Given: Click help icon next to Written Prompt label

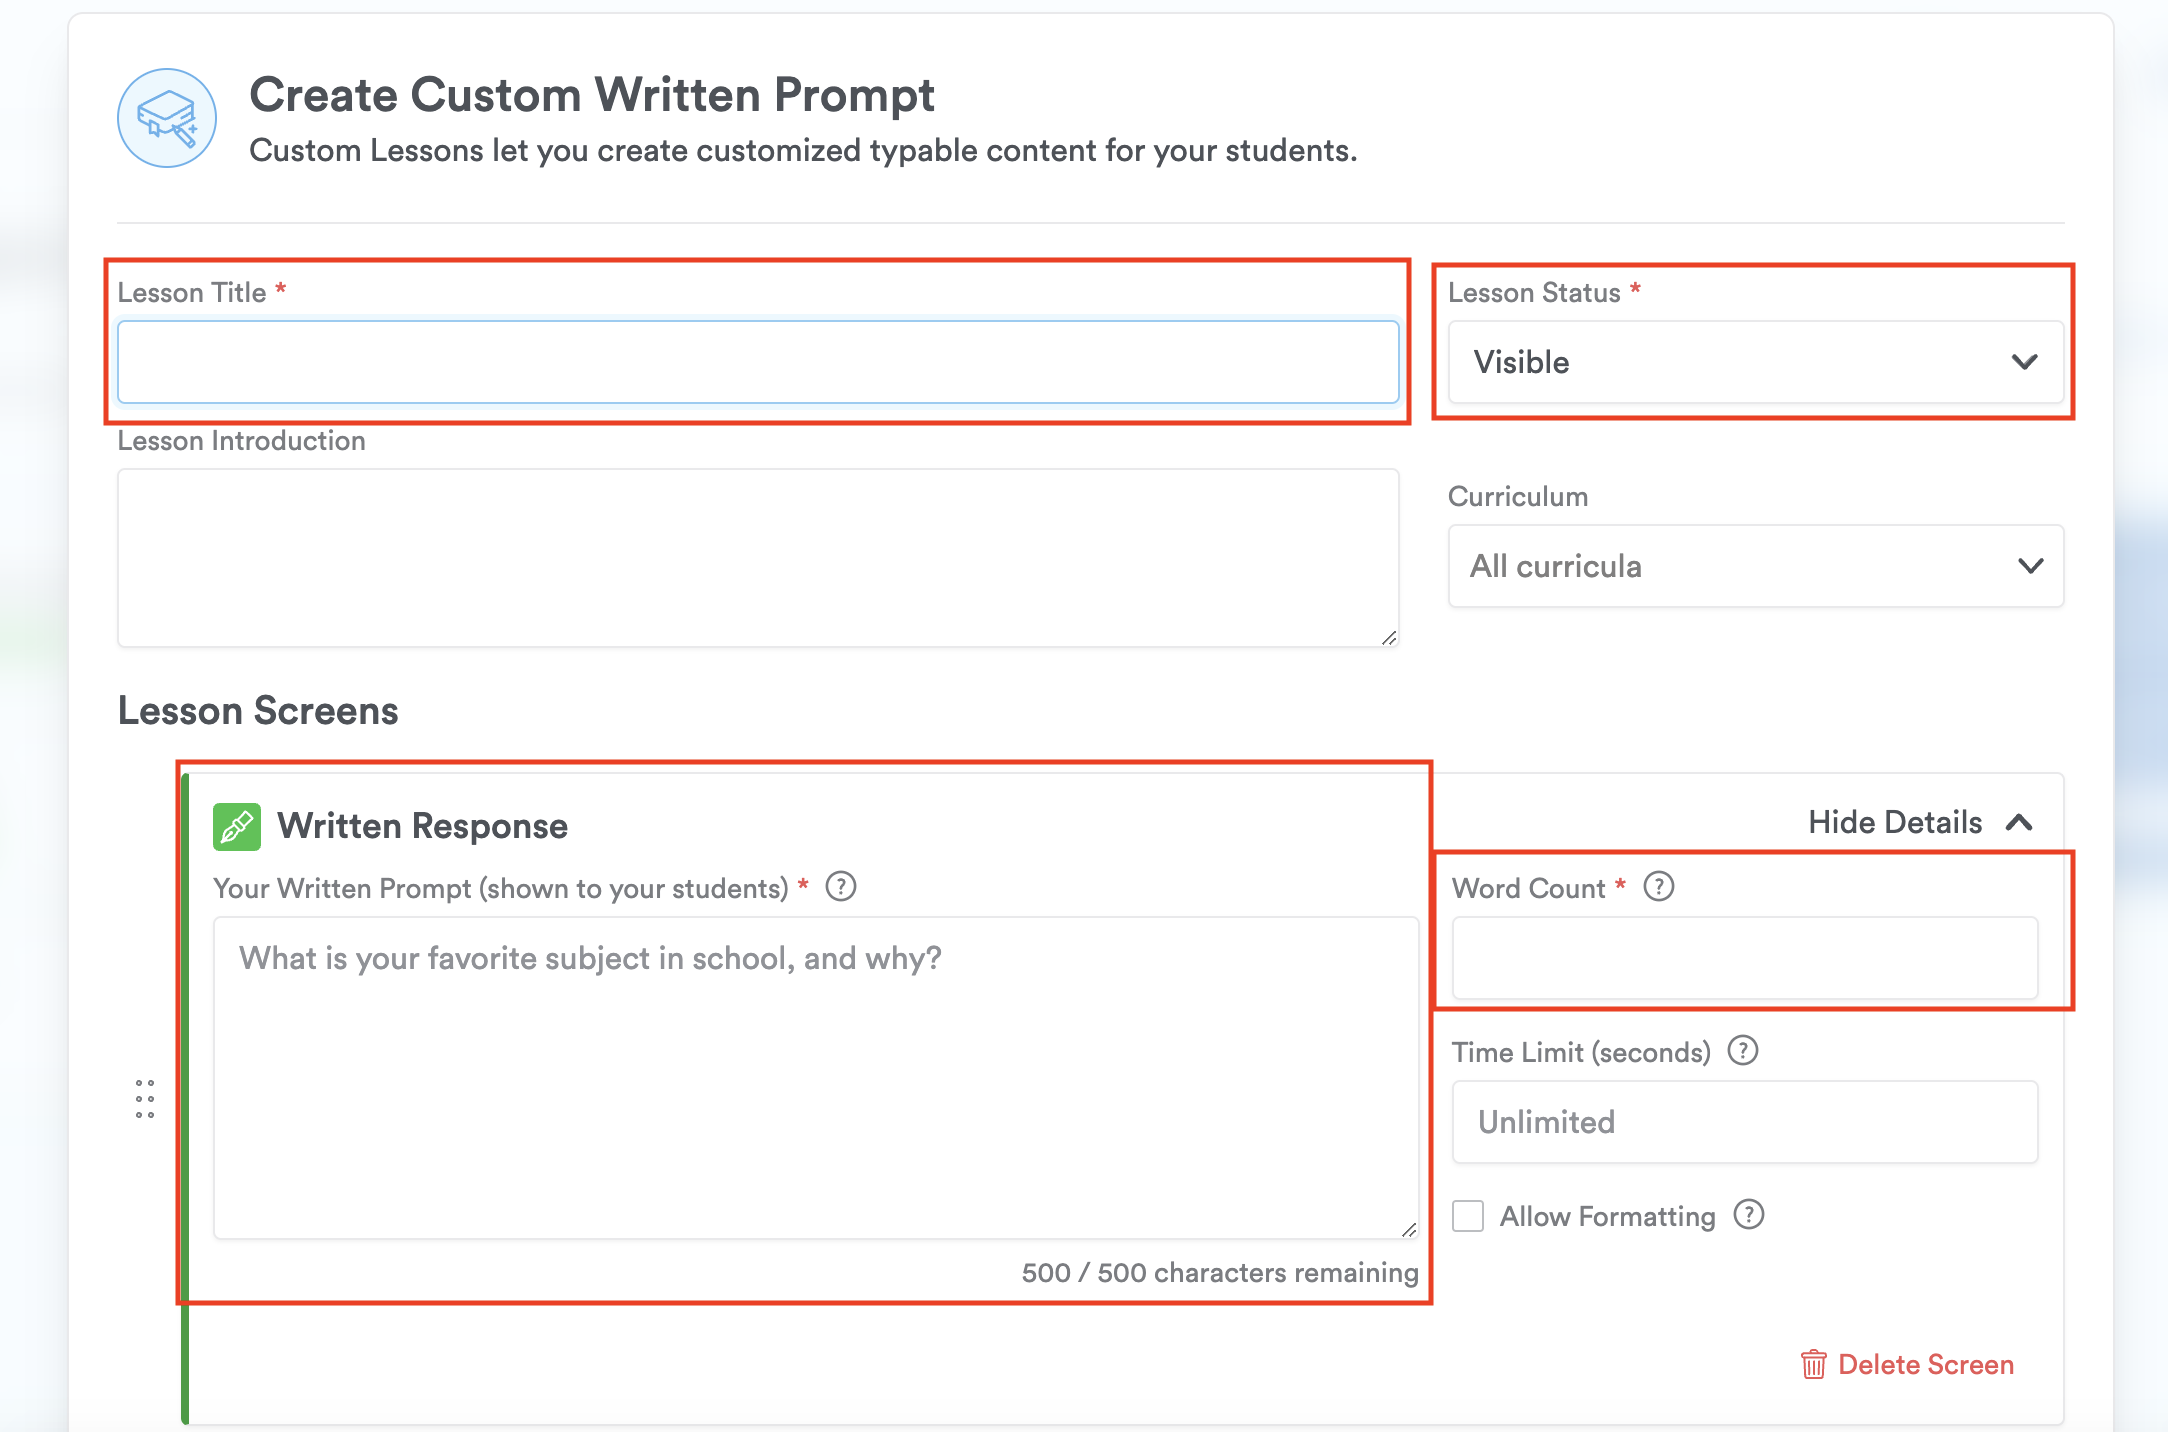Looking at the screenshot, I should pyautogui.click(x=841, y=887).
